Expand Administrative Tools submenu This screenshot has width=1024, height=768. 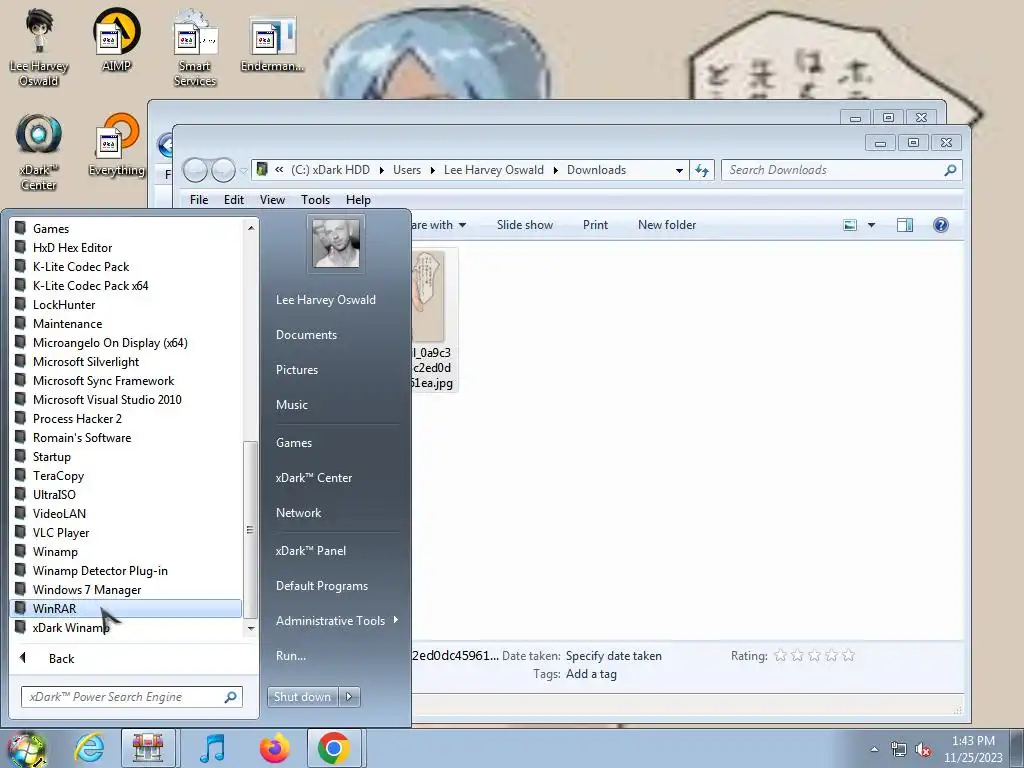[x=336, y=621]
